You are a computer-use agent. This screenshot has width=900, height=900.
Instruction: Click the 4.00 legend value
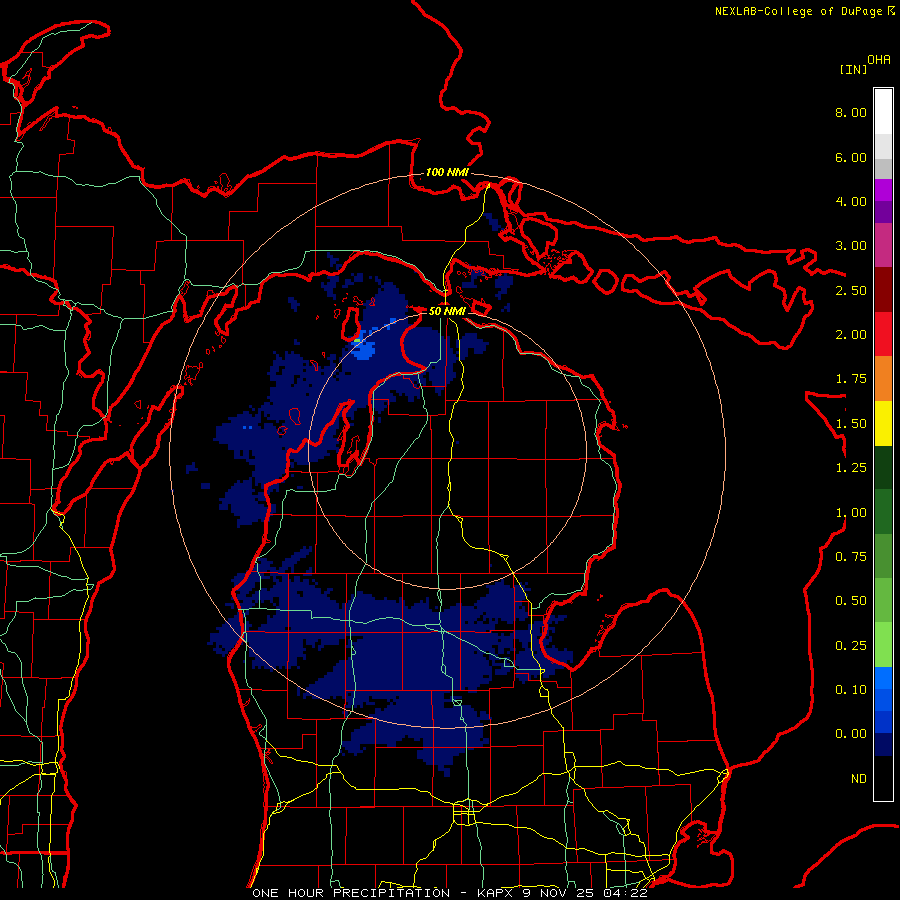tap(851, 201)
